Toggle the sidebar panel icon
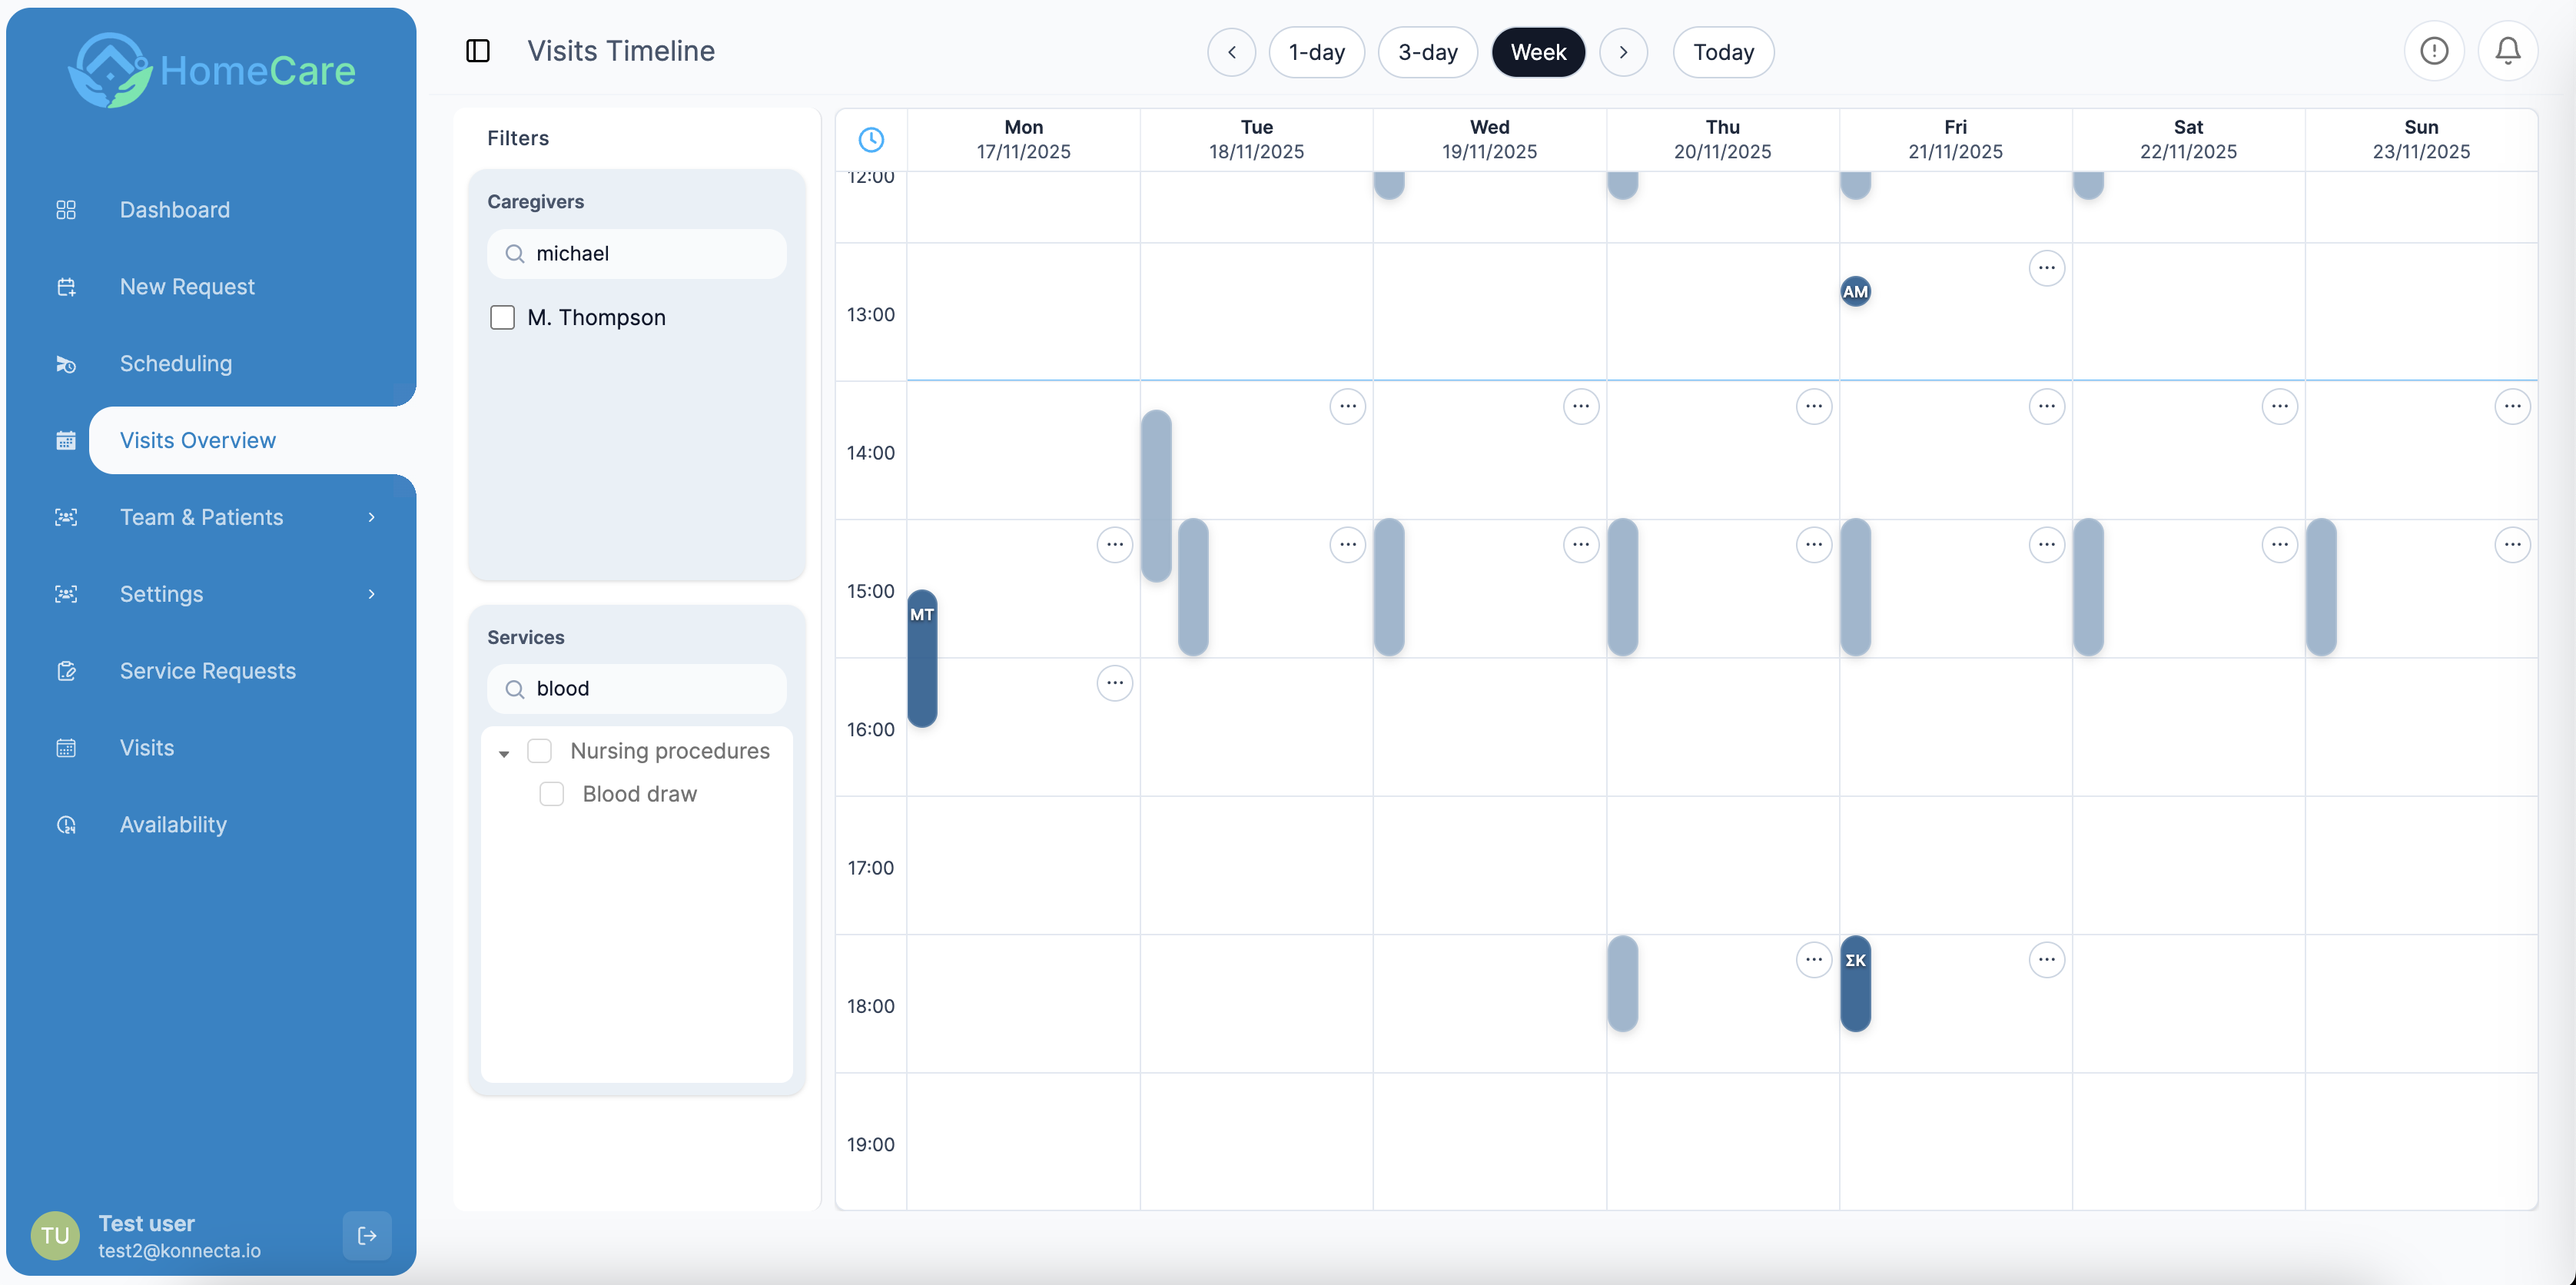Image resolution: width=2576 pixels, height=1285 pixels. click(x=478, y=51)
